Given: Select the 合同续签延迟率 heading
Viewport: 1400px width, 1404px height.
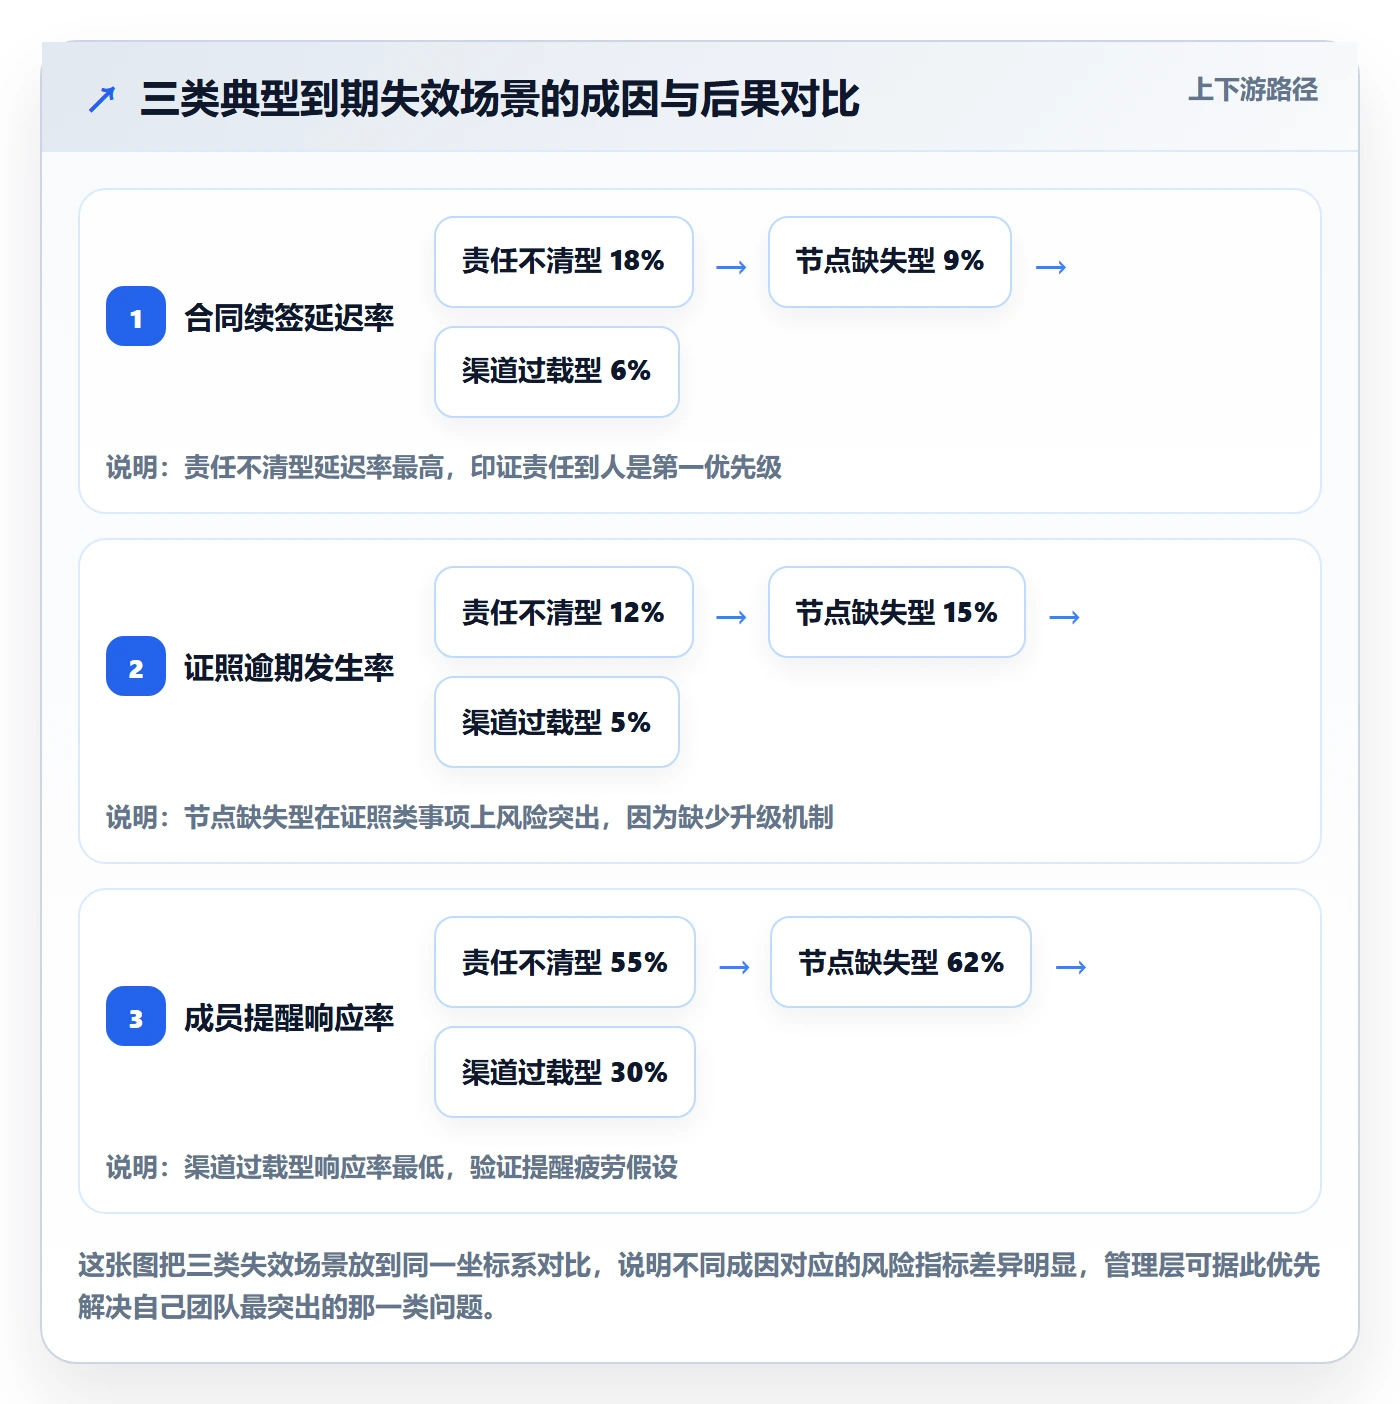Looking at the screenshot, I should point(289,318).
